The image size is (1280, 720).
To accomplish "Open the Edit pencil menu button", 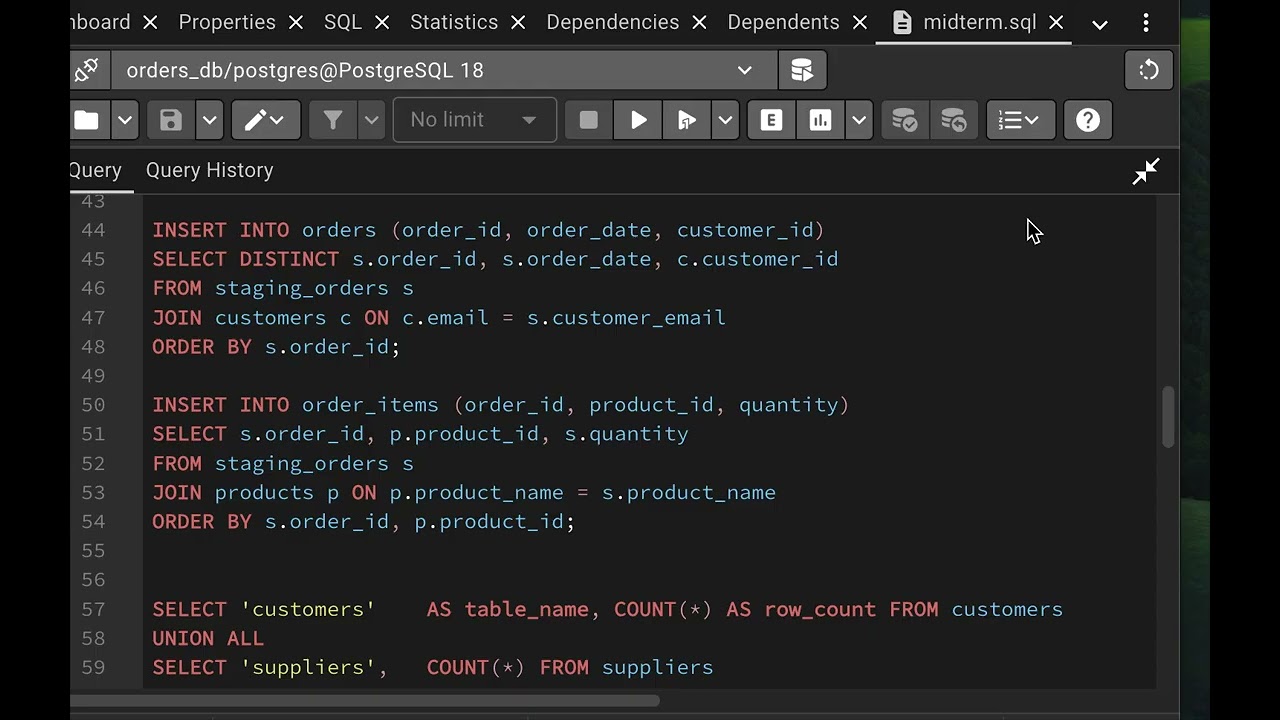I will pyautogui.click(x=266, y=120).
